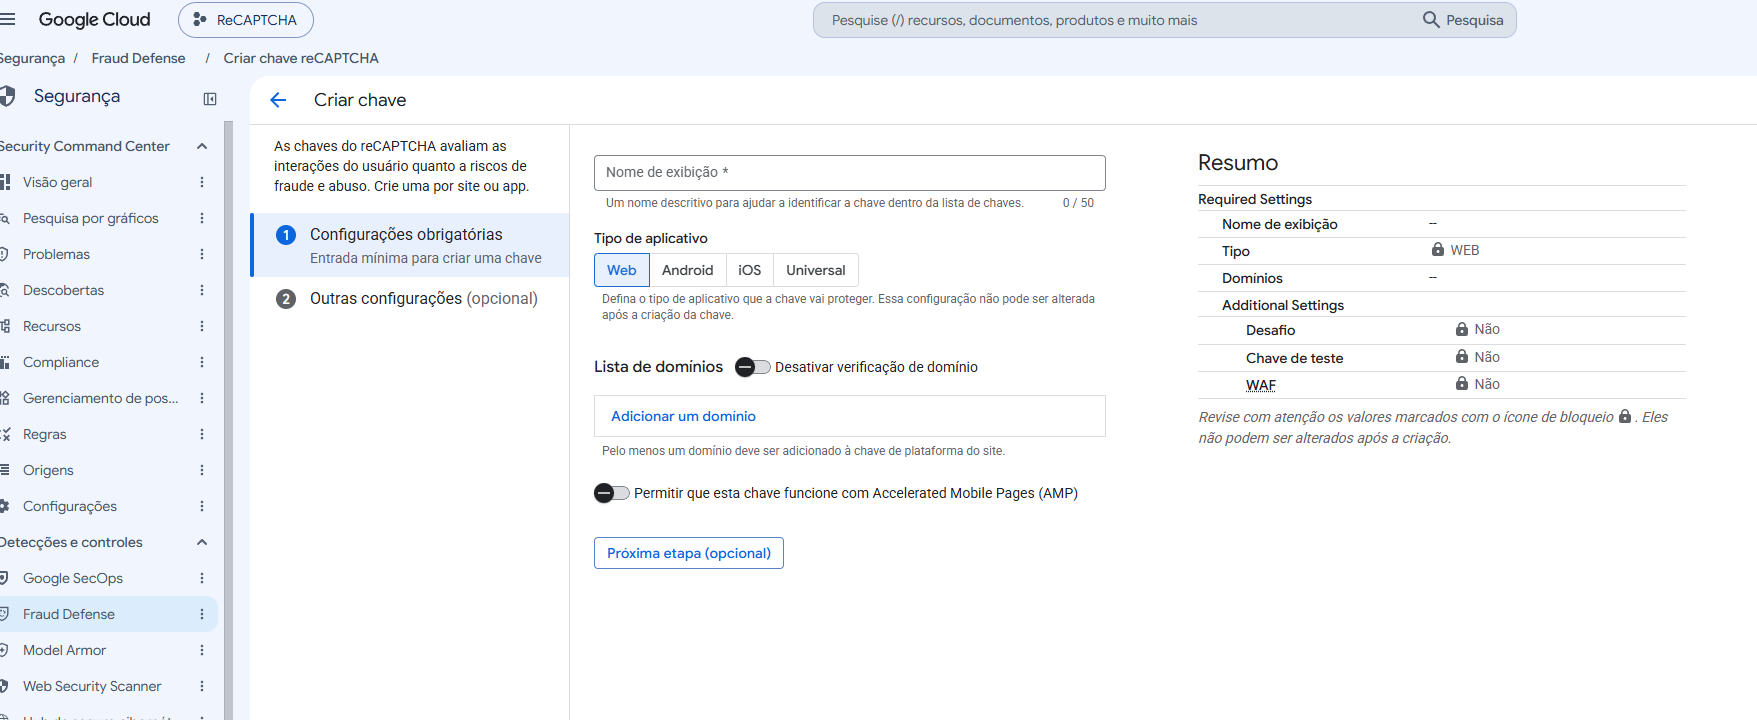Open more options for Descobertas

click(202, 290)
